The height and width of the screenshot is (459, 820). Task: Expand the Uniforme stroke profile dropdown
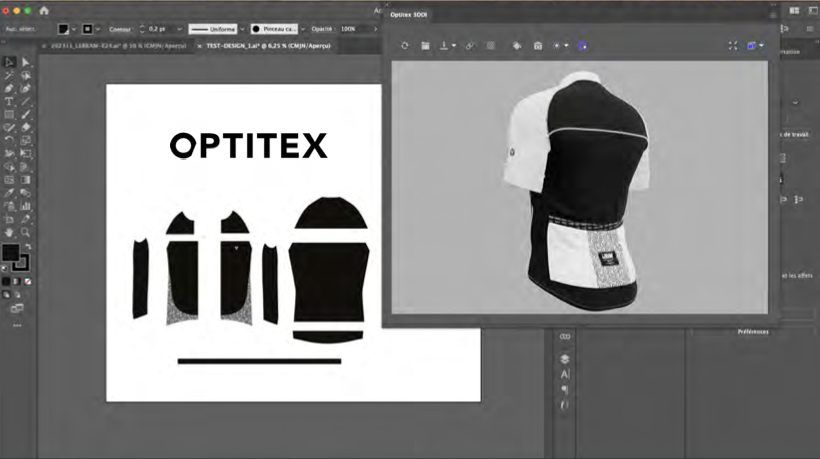click(x=242, y=29)
